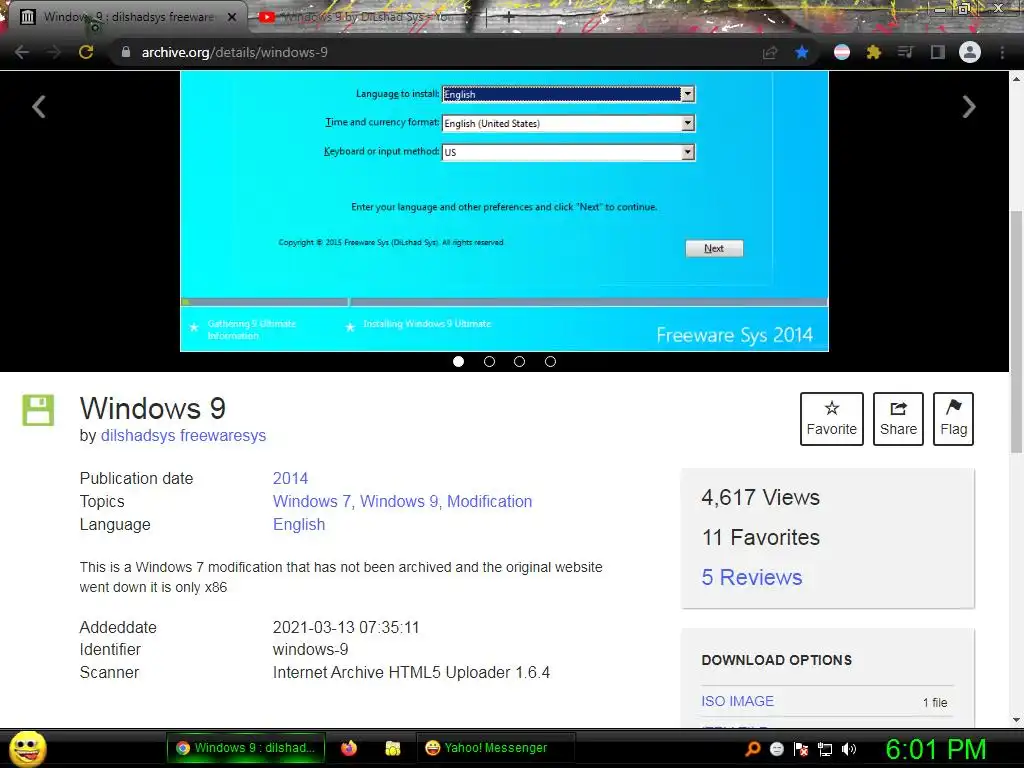Click the Favorite star button
Viewport: 1024px width, 768px height.
(x=831, y=419)
